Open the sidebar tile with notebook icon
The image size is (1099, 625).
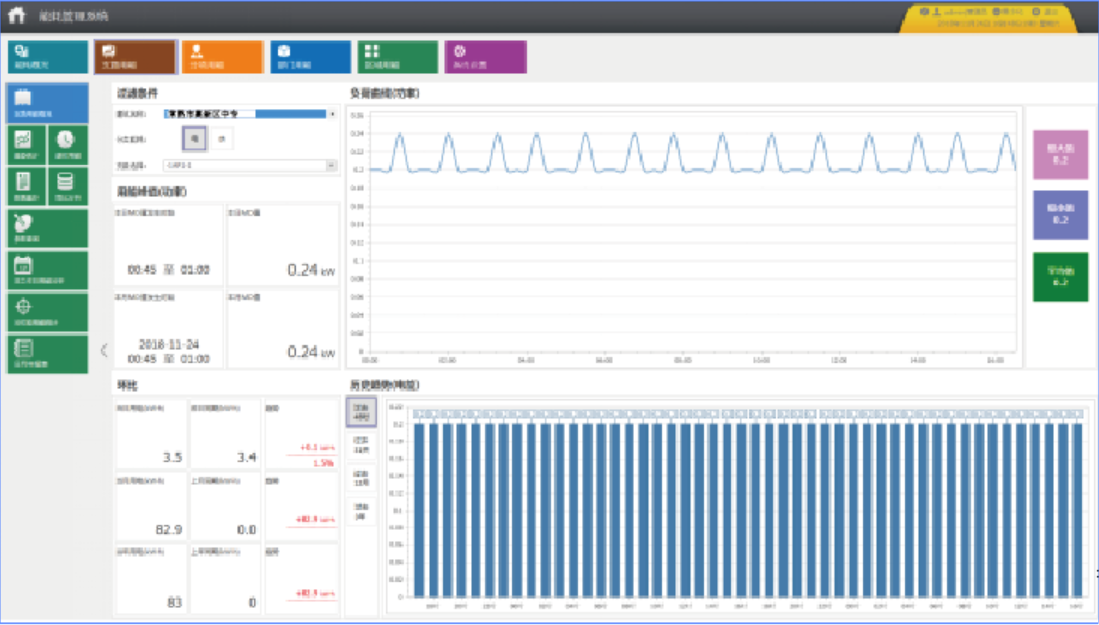tap(48, 354)
